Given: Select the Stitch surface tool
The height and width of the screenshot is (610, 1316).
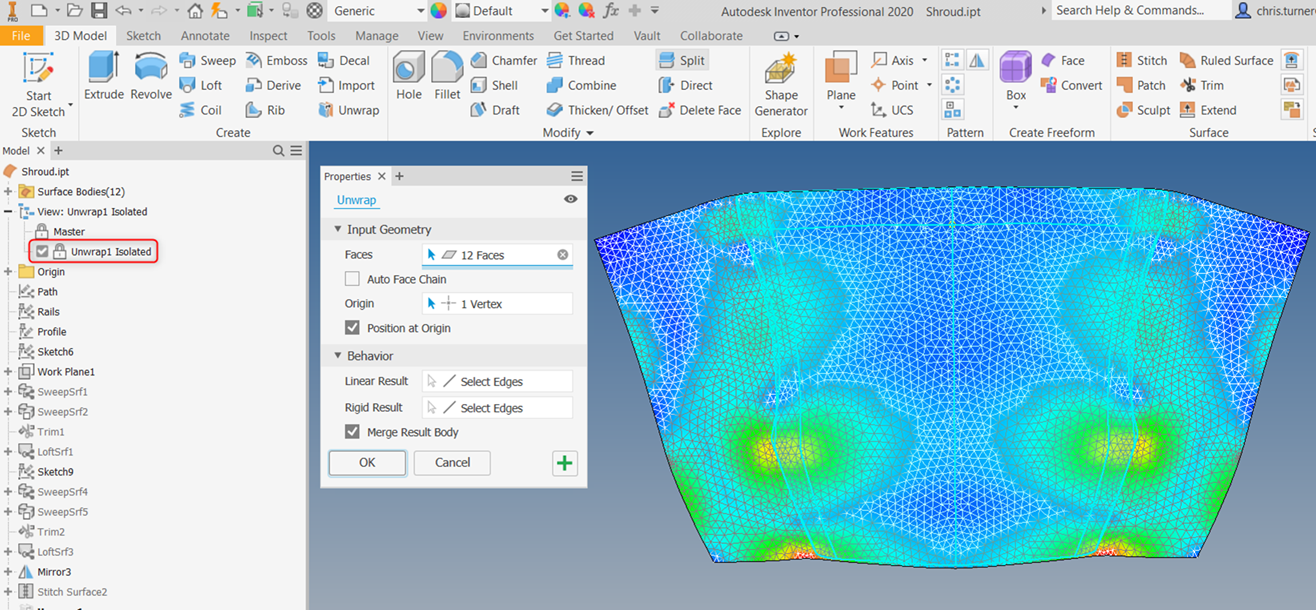Looking at the screenshot, I should 1141,61.
